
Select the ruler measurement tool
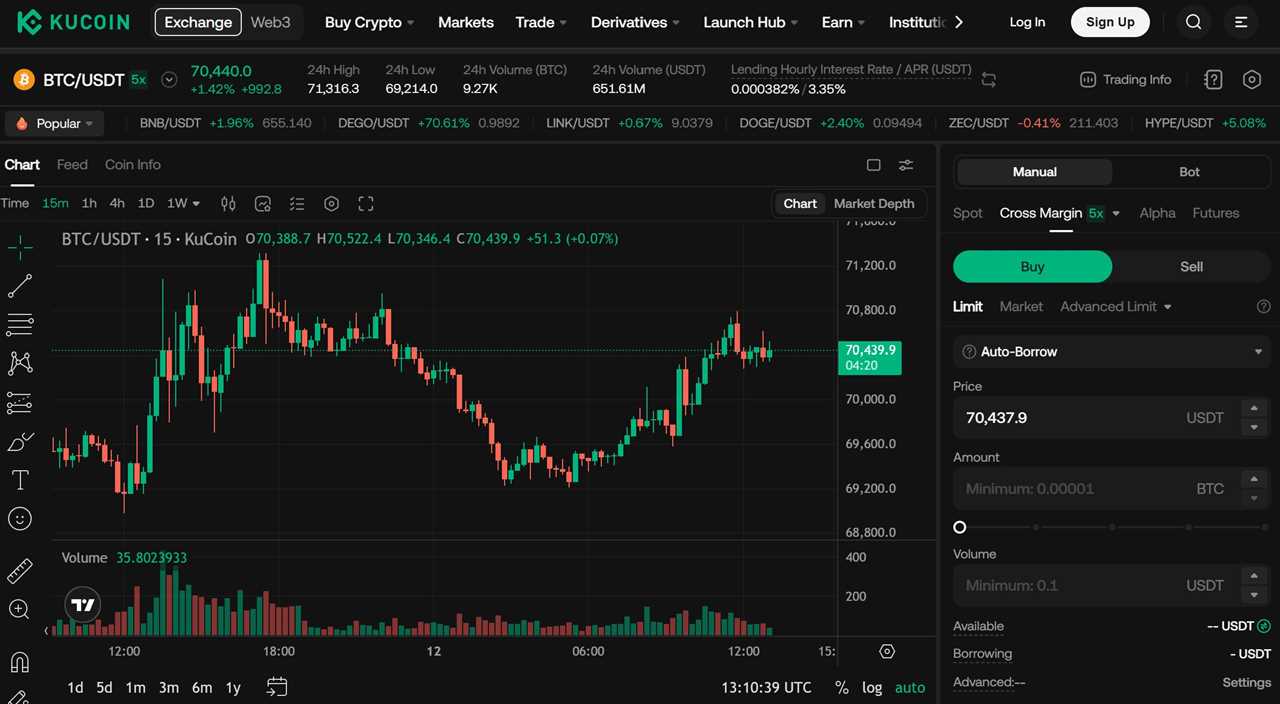(x=20, y=570)
